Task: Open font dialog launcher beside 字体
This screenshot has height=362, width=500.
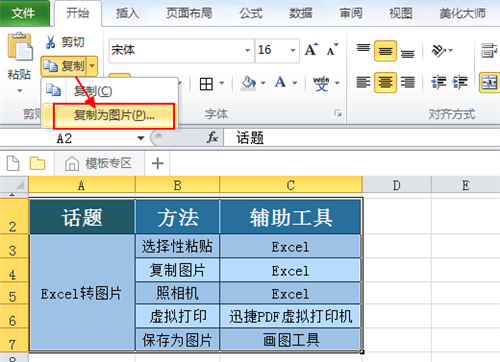Action: point(338,113)
